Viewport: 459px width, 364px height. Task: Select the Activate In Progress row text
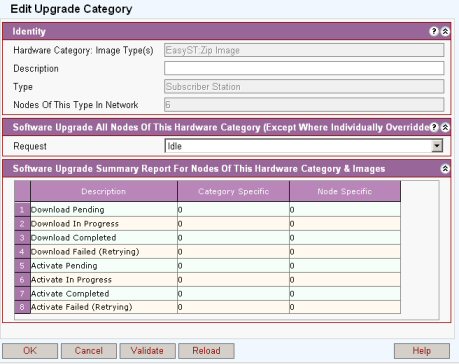pyautogui.click(x=71, y=280)
